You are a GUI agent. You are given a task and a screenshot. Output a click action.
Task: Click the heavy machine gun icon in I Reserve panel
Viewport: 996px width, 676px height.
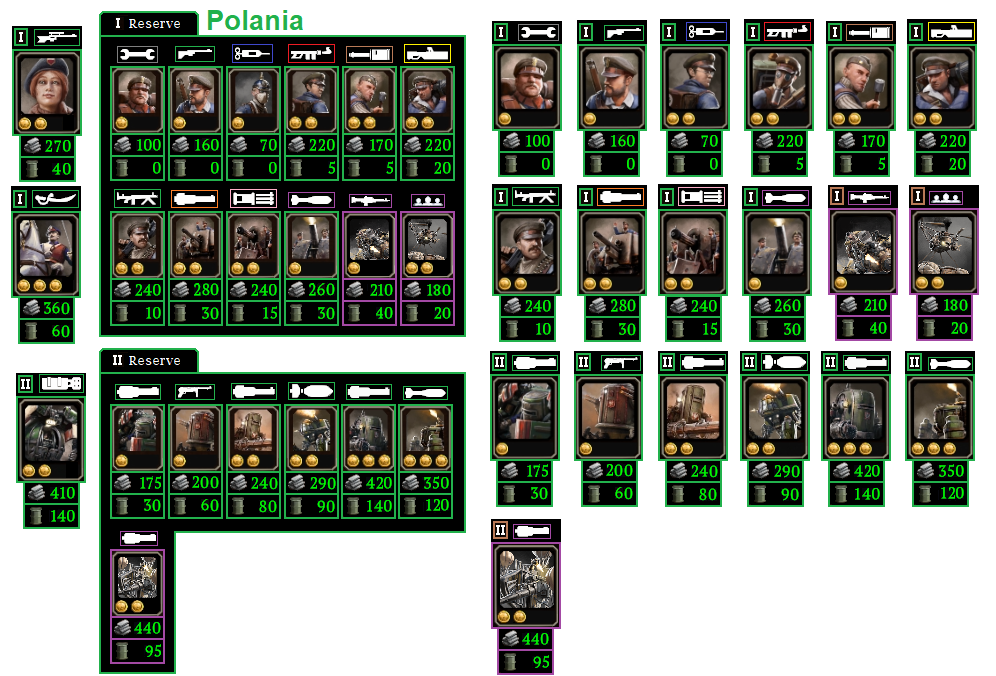coord(137,199)
